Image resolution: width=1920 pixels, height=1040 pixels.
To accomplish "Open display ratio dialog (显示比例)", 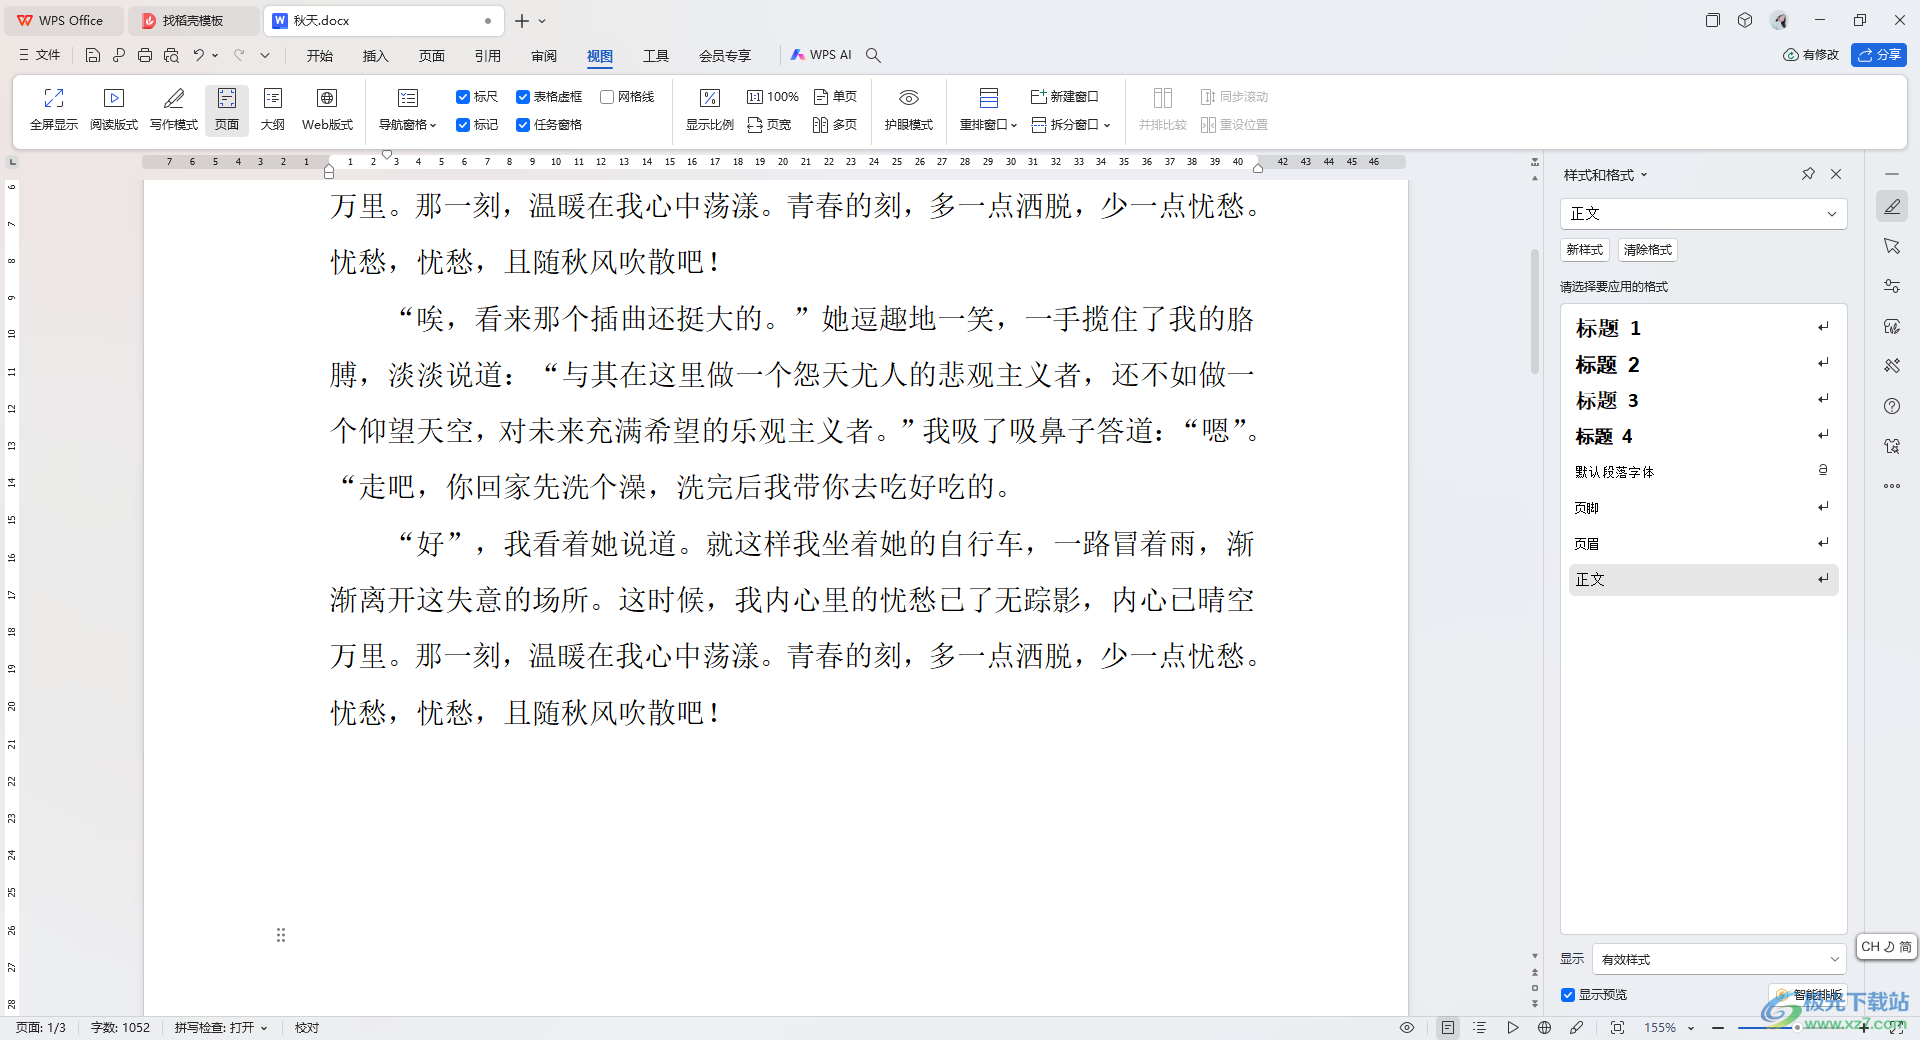I will (x=710, y=109).
